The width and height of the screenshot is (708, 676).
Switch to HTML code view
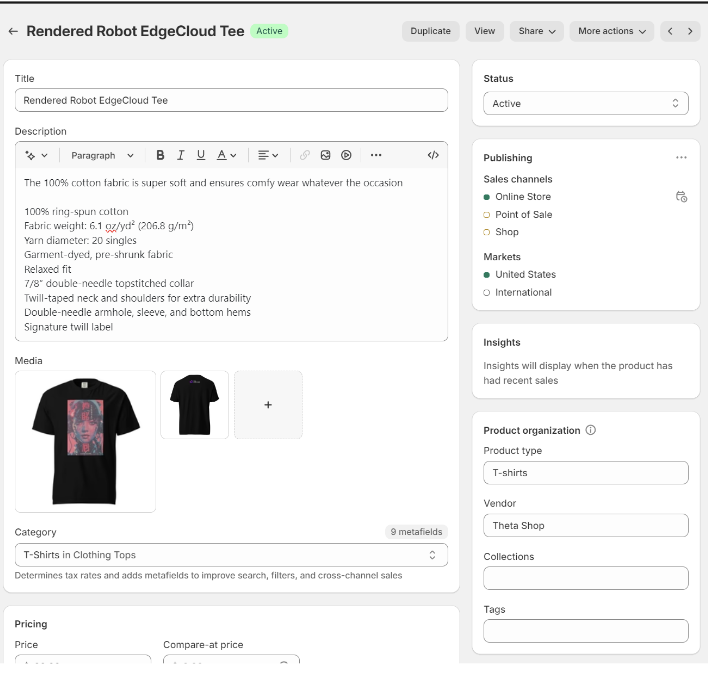(x=433, y=155)
